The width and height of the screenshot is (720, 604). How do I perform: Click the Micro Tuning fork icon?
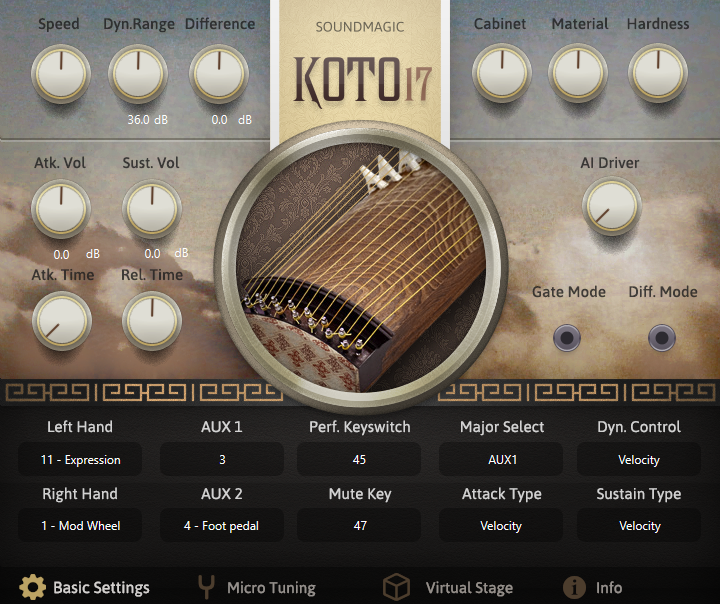207,587
